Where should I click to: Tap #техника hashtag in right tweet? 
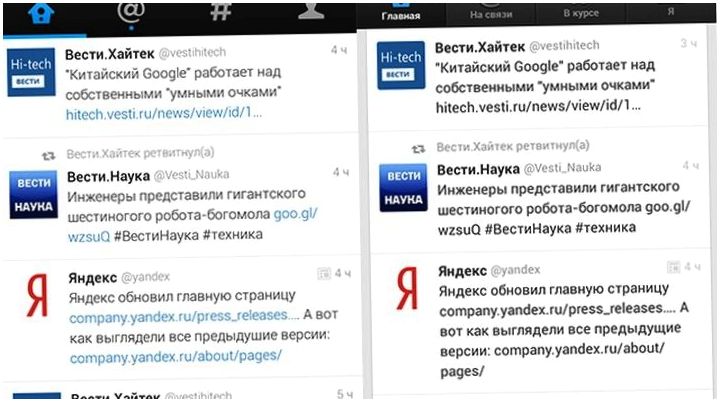(x=606, y=228)
